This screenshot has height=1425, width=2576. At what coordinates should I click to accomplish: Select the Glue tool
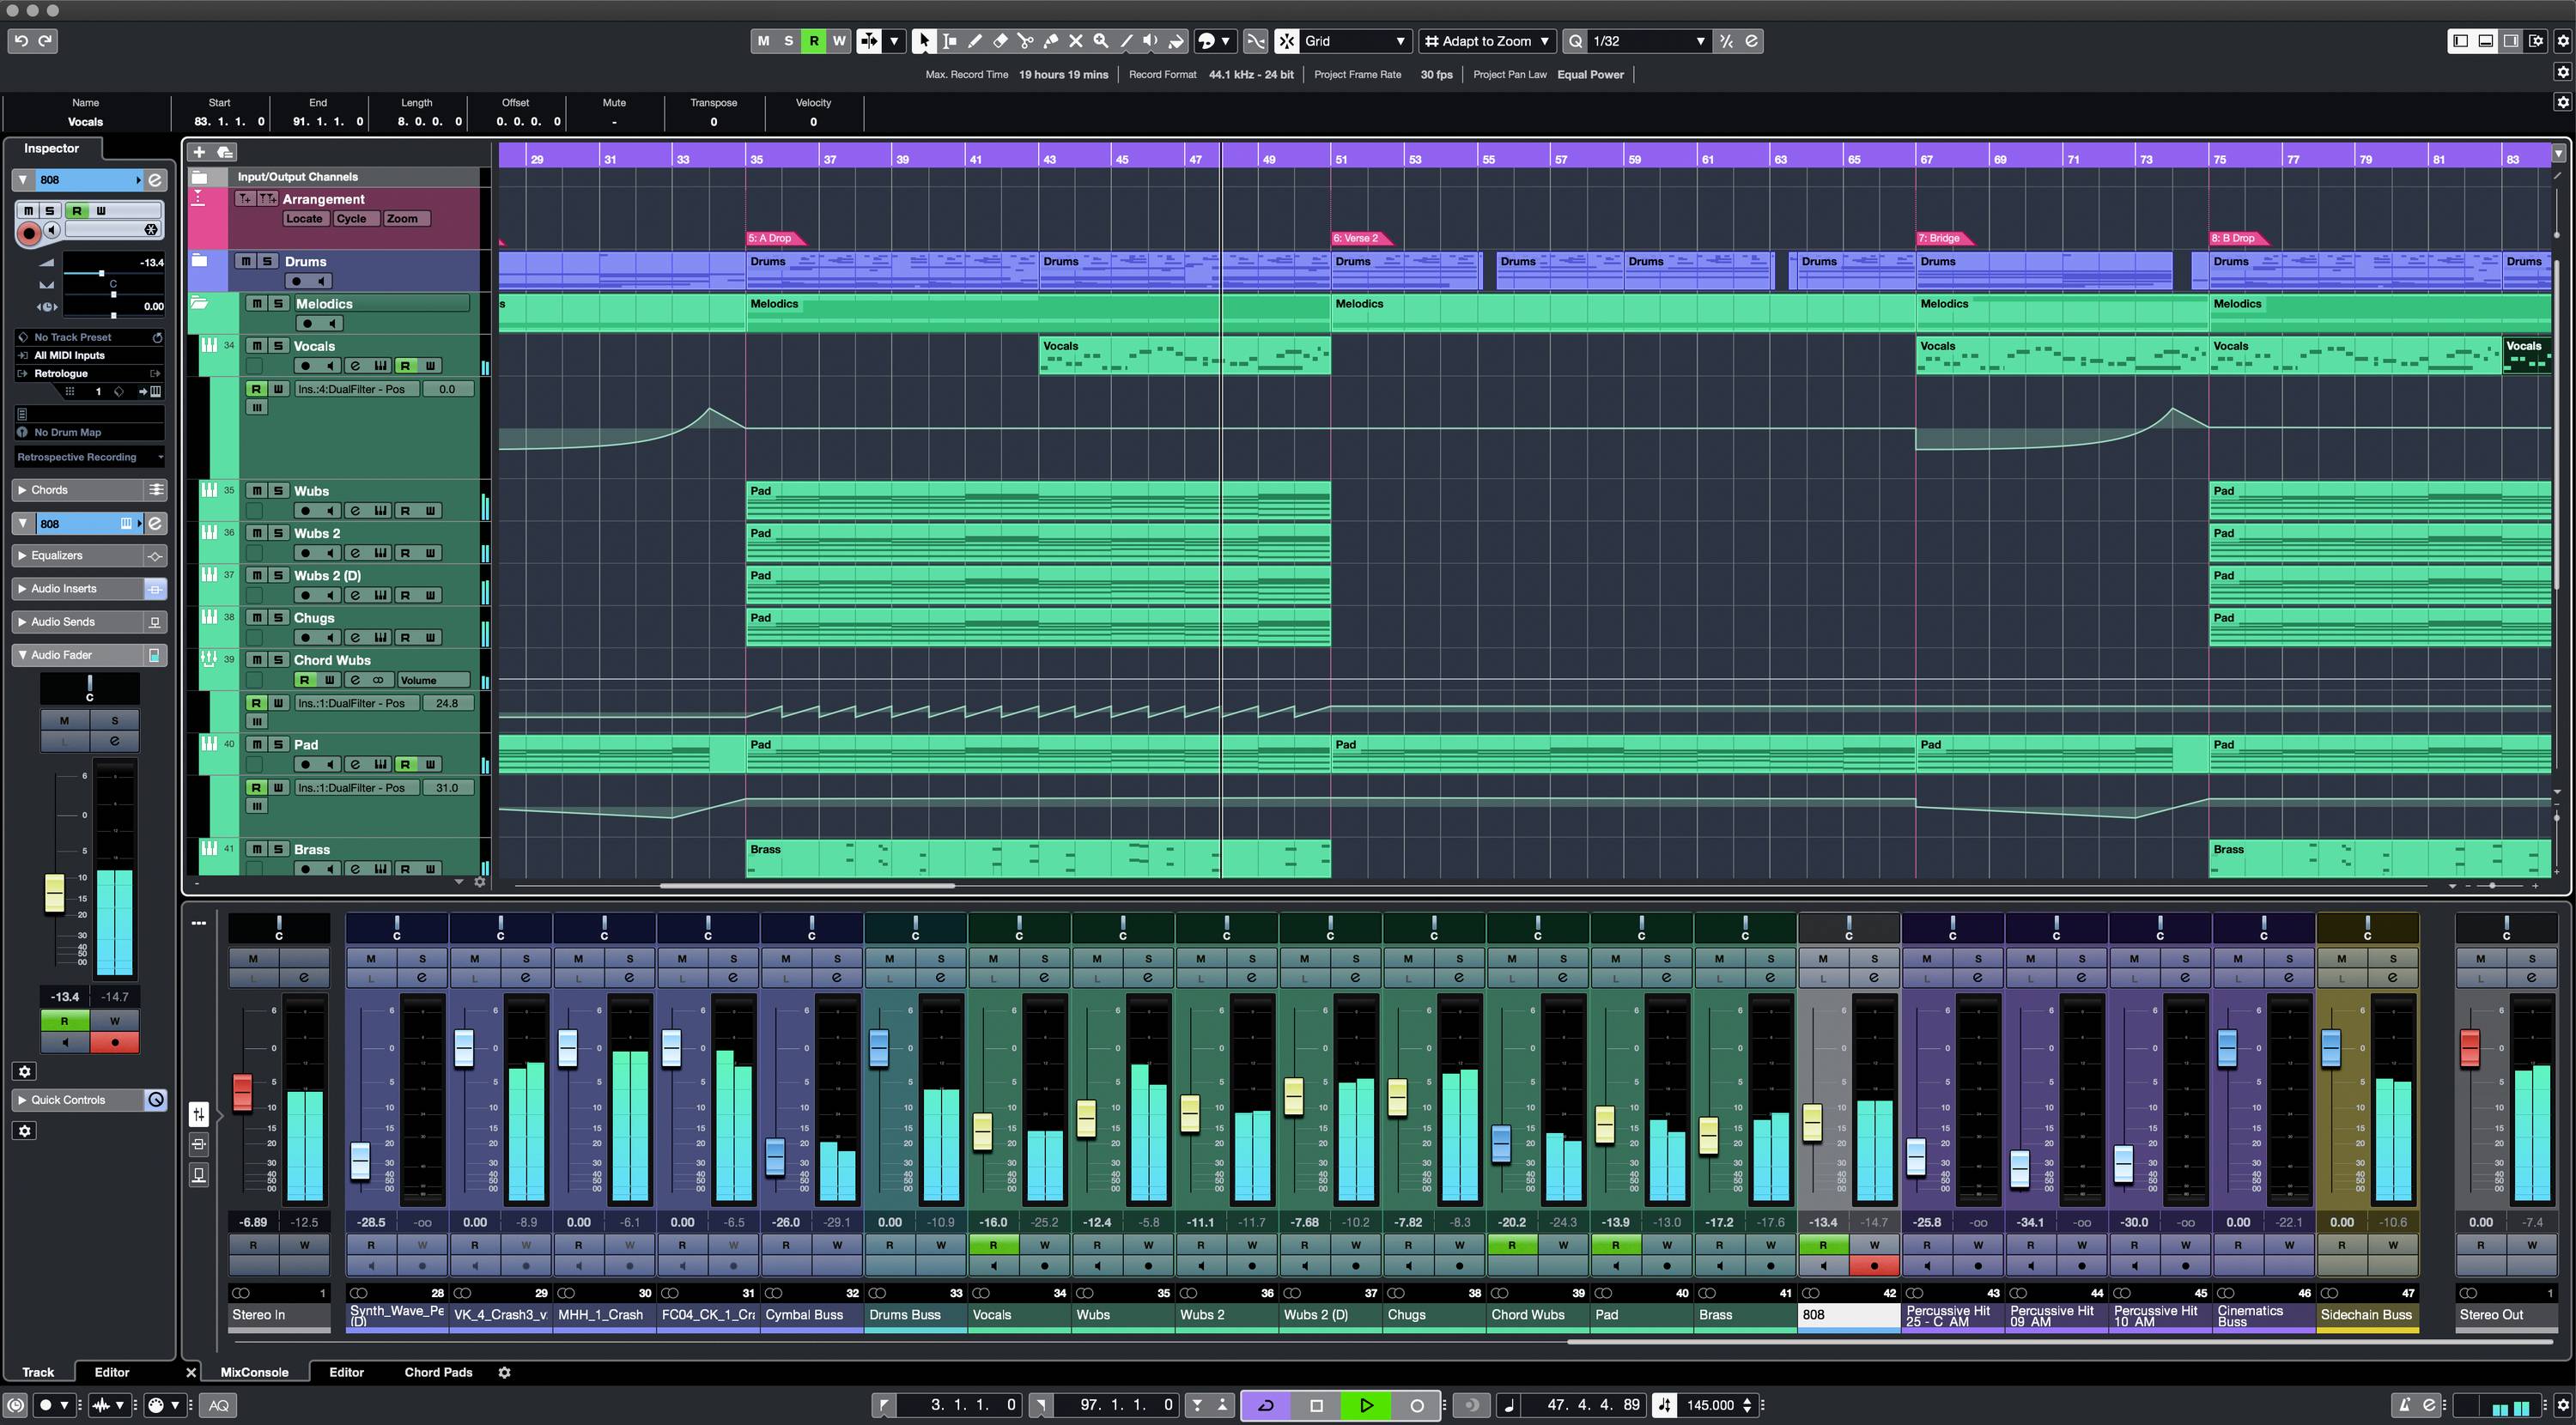(x=1050, y=41)
